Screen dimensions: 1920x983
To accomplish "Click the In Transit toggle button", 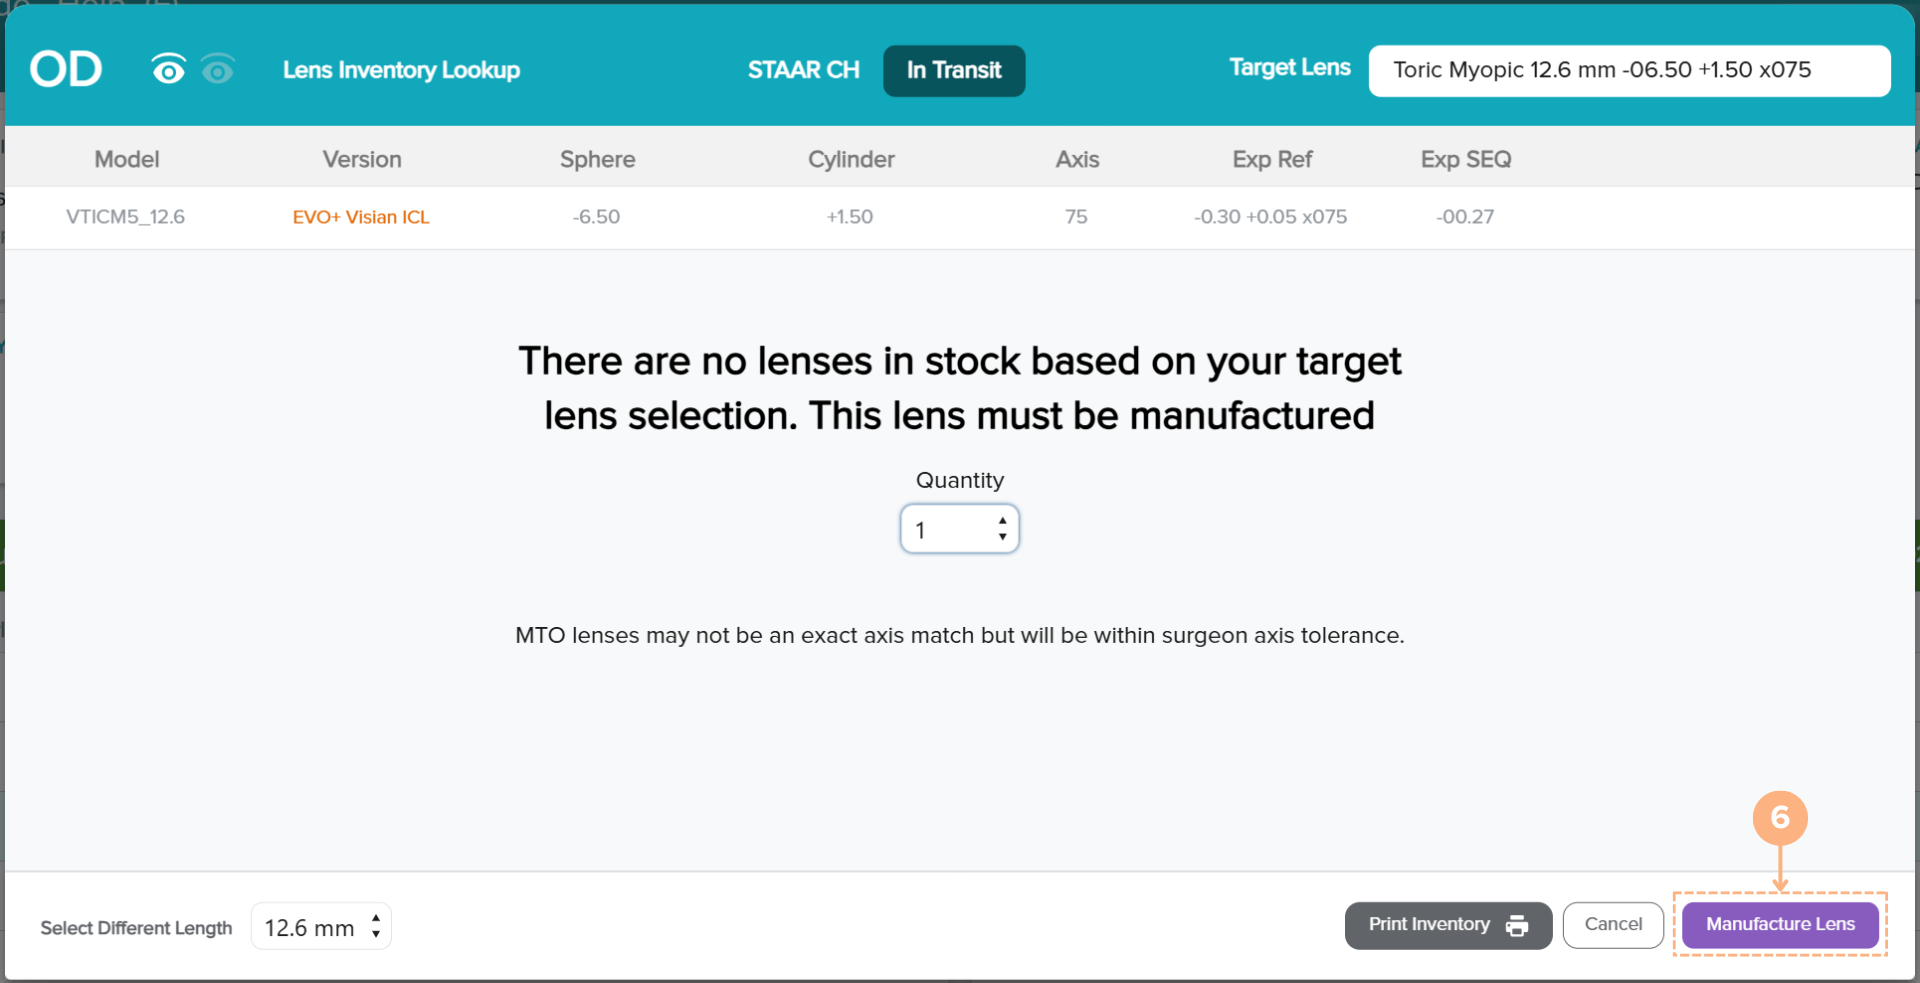I will 953,70.
